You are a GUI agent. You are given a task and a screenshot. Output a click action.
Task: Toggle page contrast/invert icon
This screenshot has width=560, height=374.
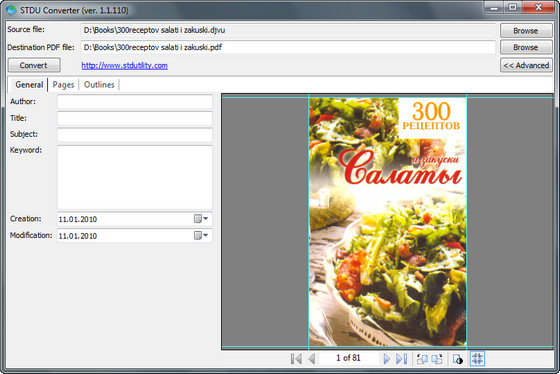pyautogui.click(x=458, y=358)
